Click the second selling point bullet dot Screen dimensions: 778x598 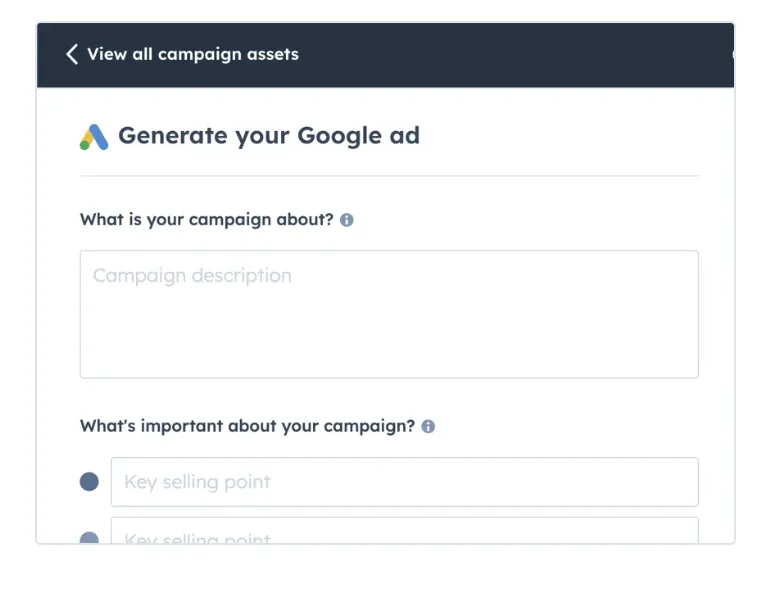pyautogui.click(x=89, y=538)
